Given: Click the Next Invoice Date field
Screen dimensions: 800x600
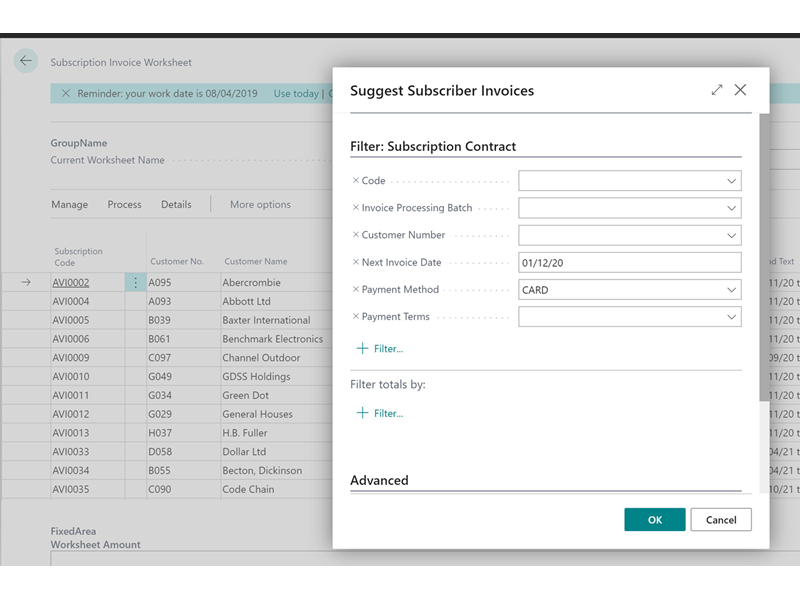Looking at the screenshot, I should click(x=629, y=262).
